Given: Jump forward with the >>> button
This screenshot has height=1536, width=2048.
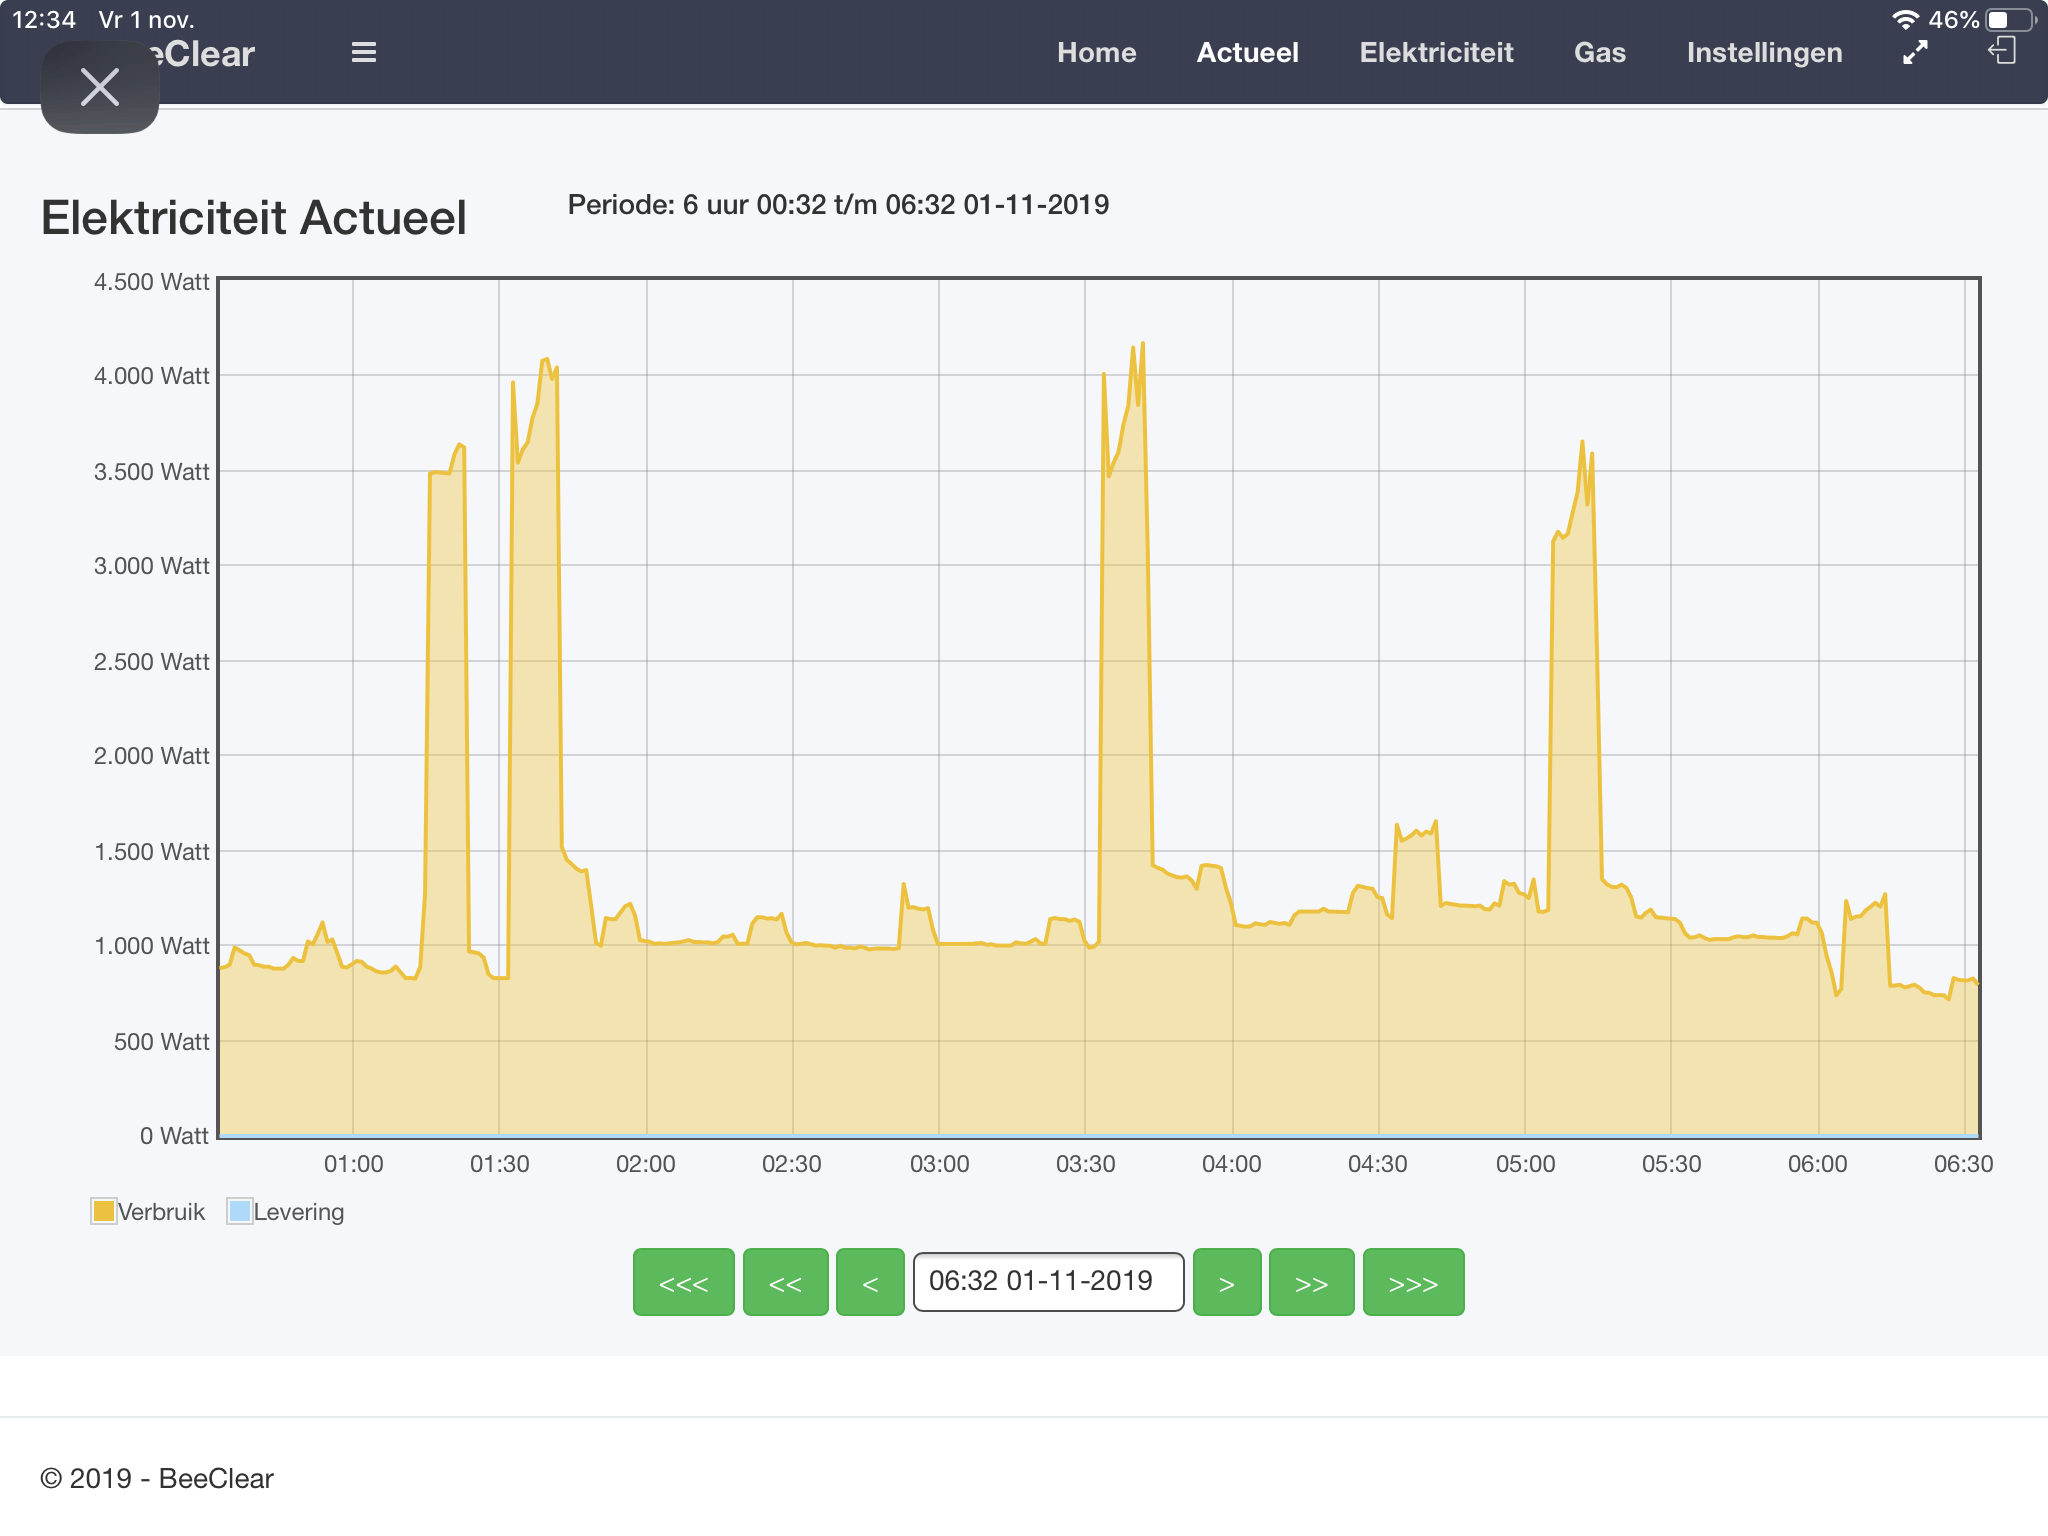Looking at the screenshot, I should 1413,1282.
